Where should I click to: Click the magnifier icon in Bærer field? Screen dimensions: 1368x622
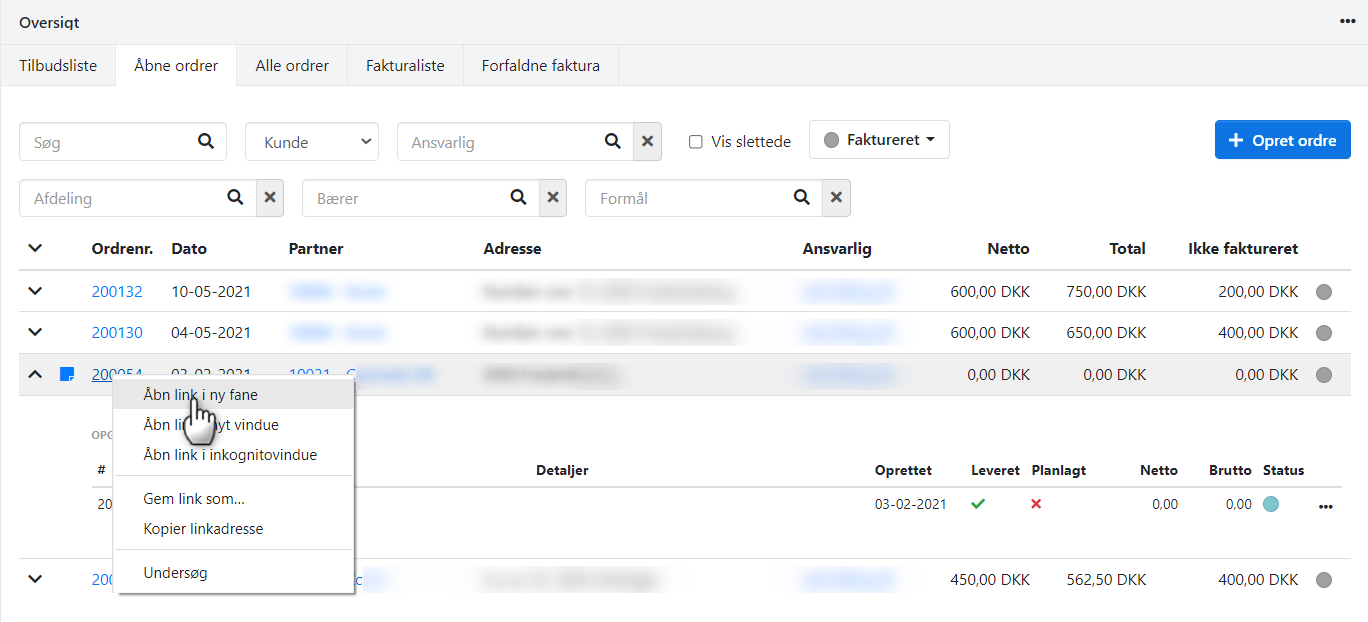518,198
